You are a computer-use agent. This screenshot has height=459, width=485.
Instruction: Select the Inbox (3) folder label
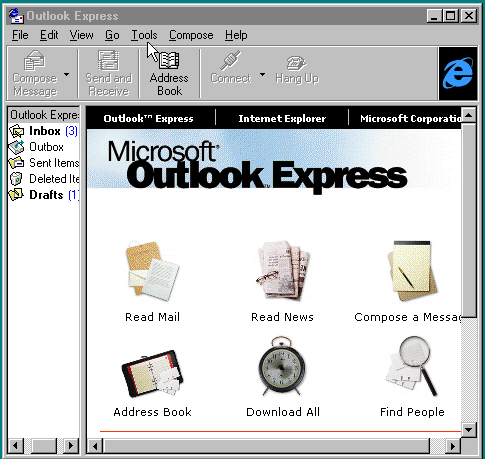pos(53,131)
